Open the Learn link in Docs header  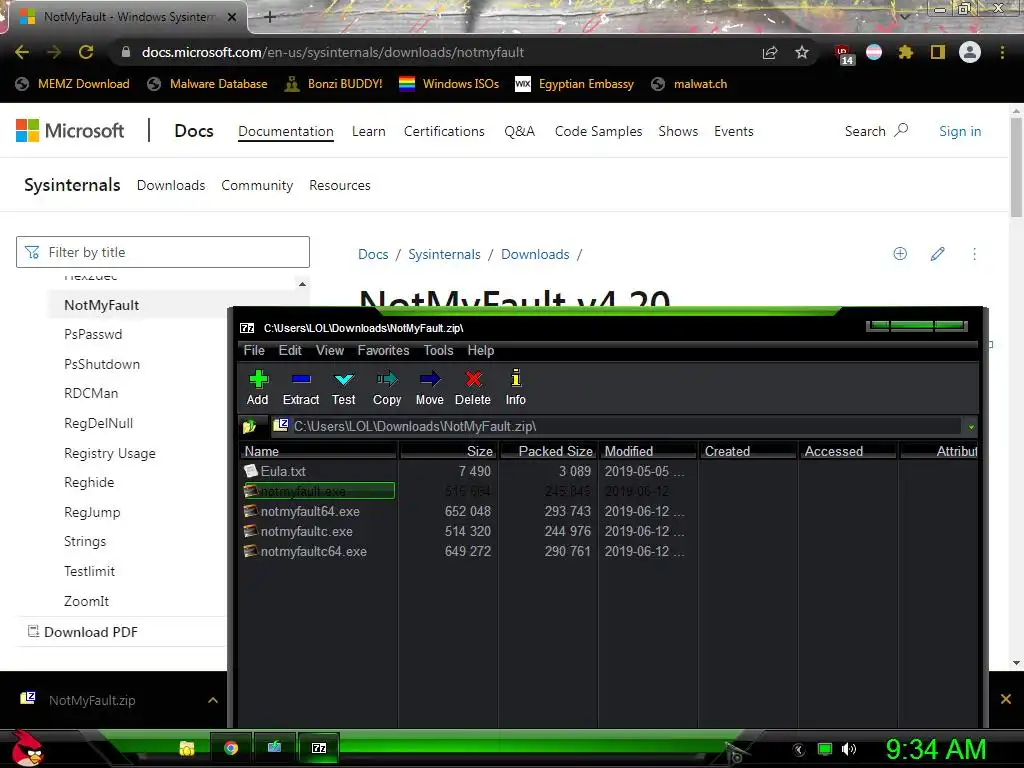[x=368, y=131]
